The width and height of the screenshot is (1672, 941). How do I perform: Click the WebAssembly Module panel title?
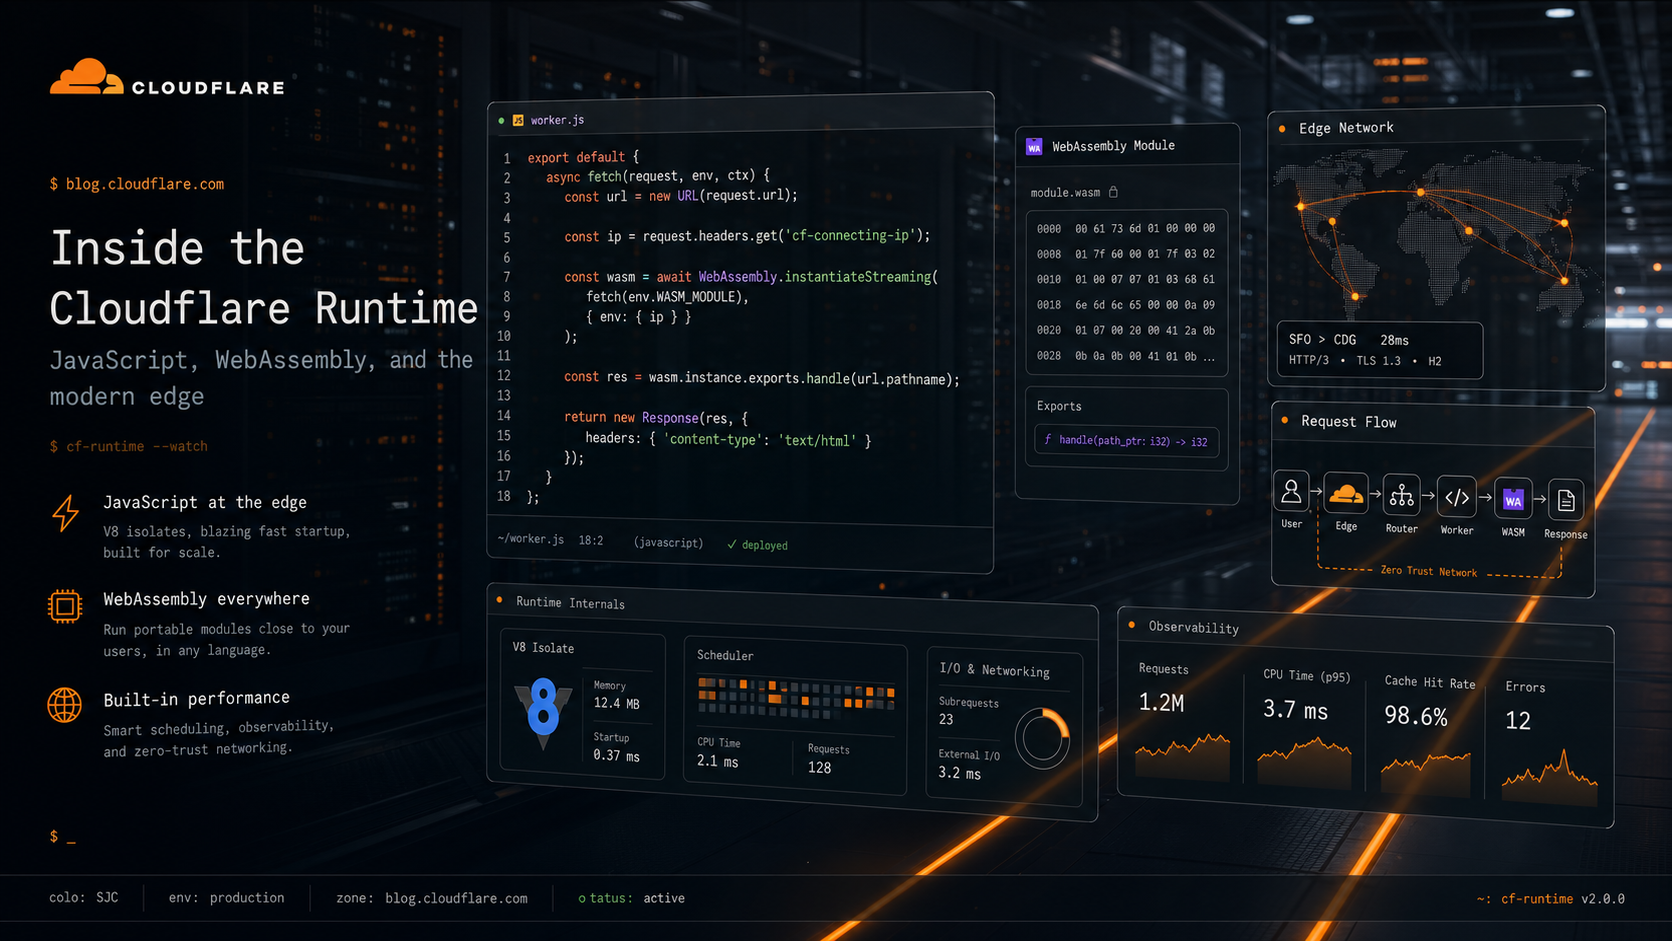pyautogui.click(x=1113, y=146)
